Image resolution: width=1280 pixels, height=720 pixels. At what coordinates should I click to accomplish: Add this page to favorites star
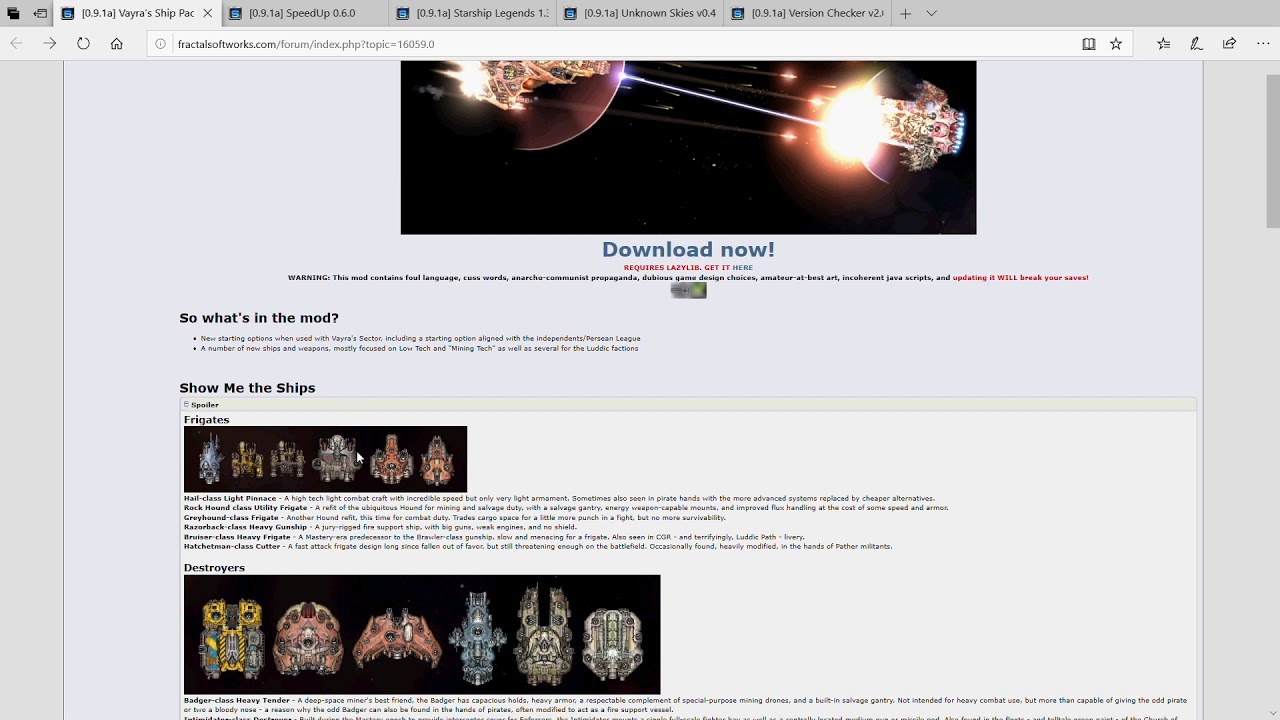click(1116, 44)
